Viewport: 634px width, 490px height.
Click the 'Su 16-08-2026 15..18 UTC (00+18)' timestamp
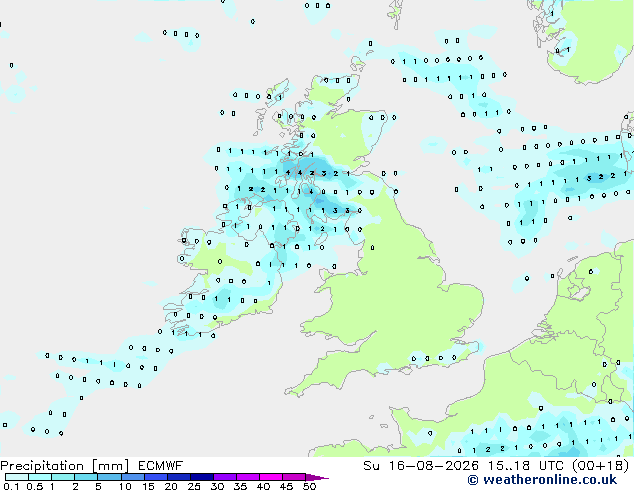[496, 466]
